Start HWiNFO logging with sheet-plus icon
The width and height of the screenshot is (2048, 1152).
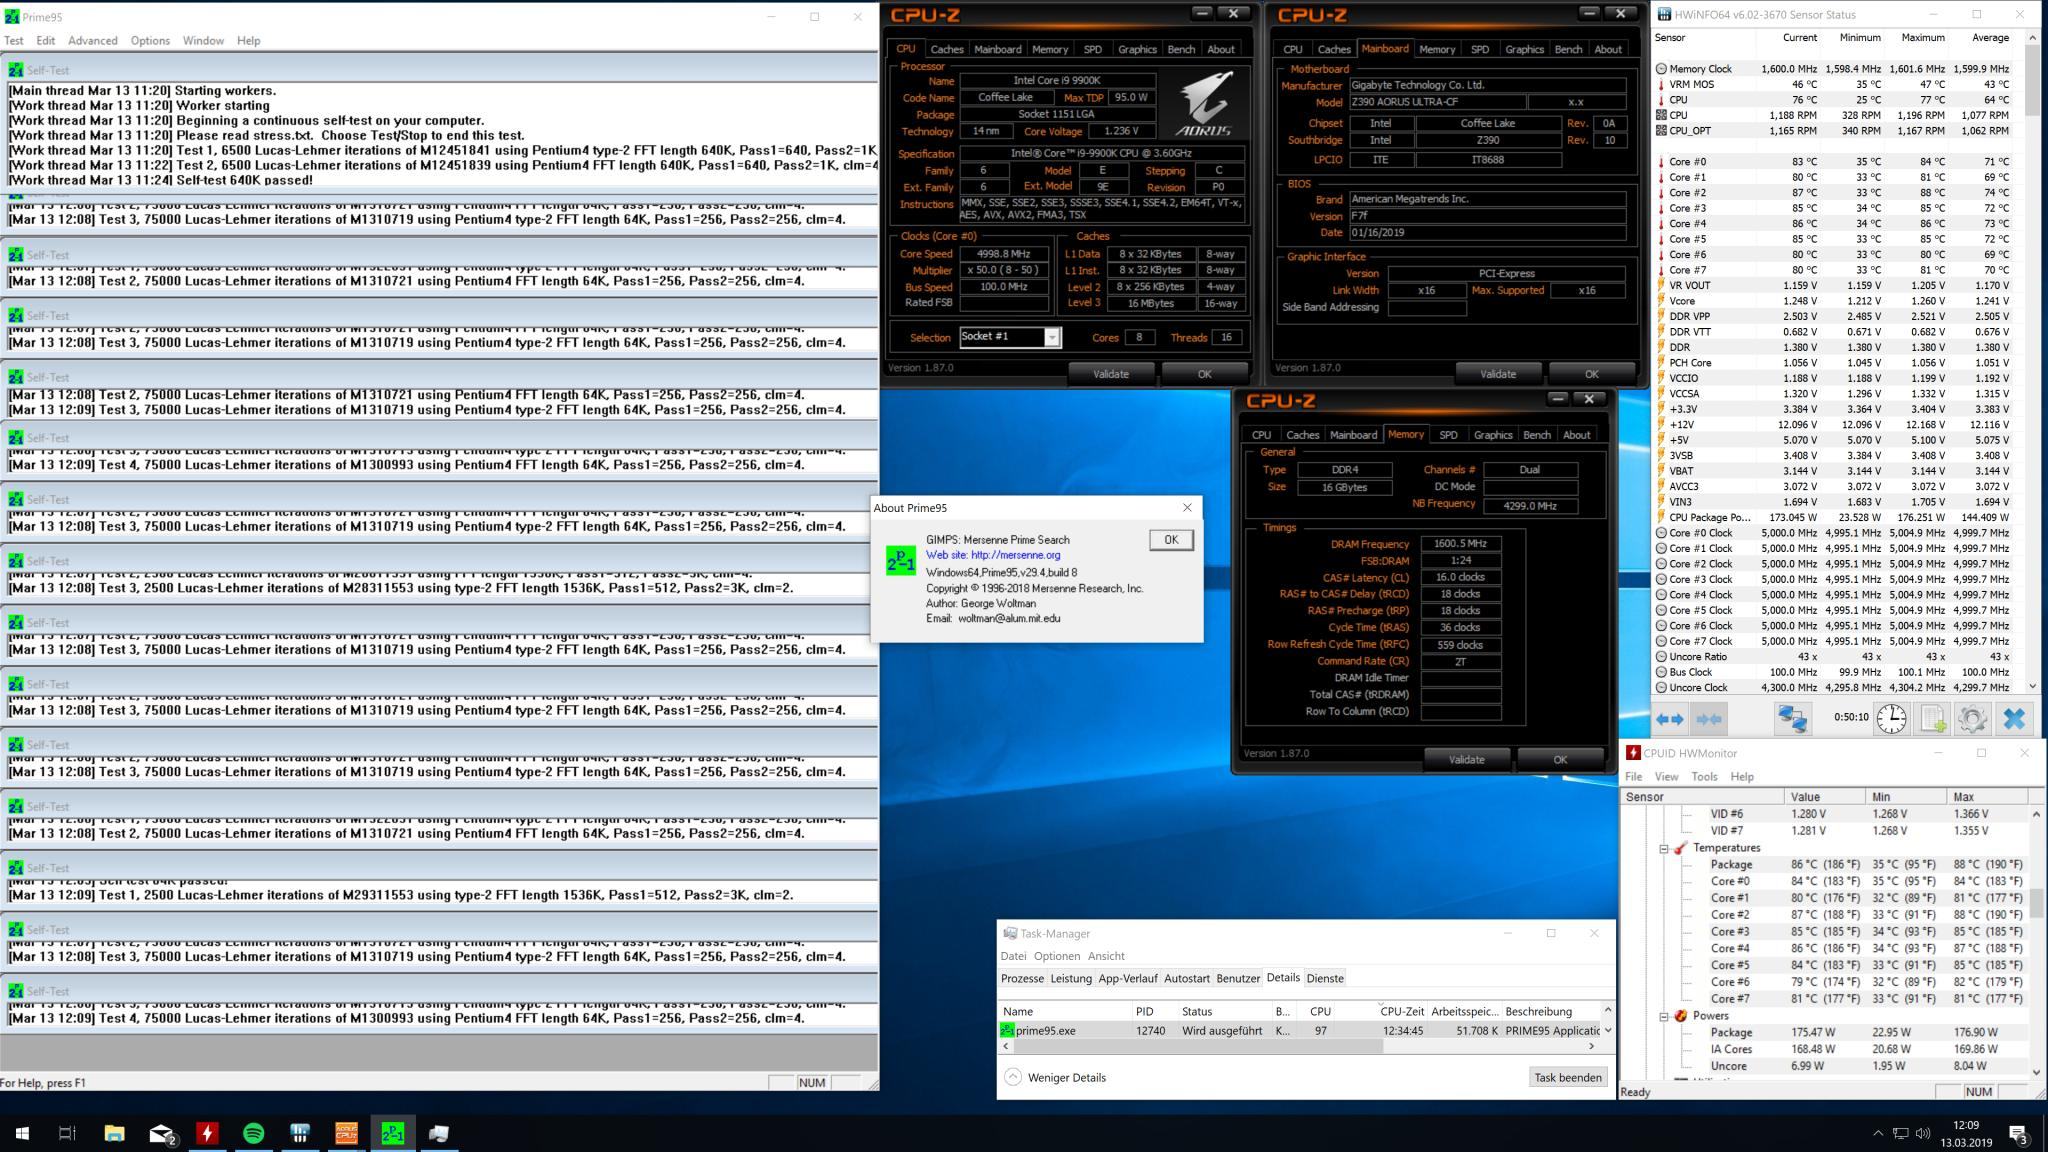(1932, 719)
